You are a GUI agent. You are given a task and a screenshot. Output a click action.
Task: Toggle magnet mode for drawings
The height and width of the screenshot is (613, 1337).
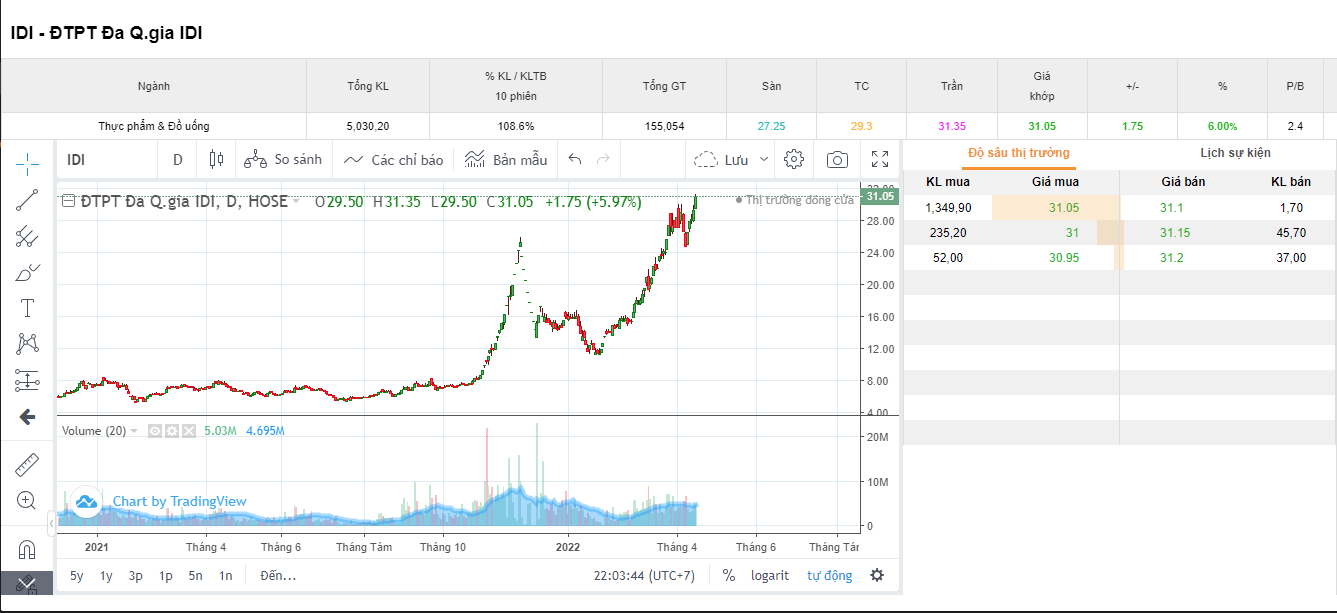[x=27, y=549]
